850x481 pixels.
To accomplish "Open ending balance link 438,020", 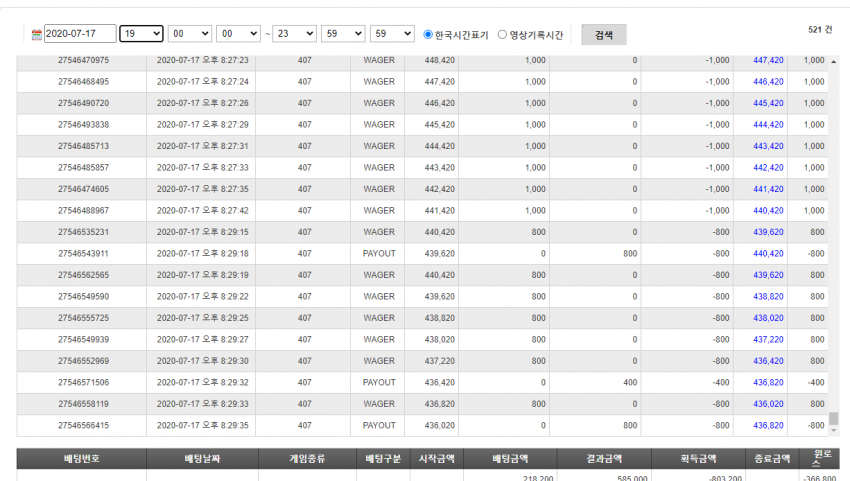I will pyautogui.click(x=768, y=318).
